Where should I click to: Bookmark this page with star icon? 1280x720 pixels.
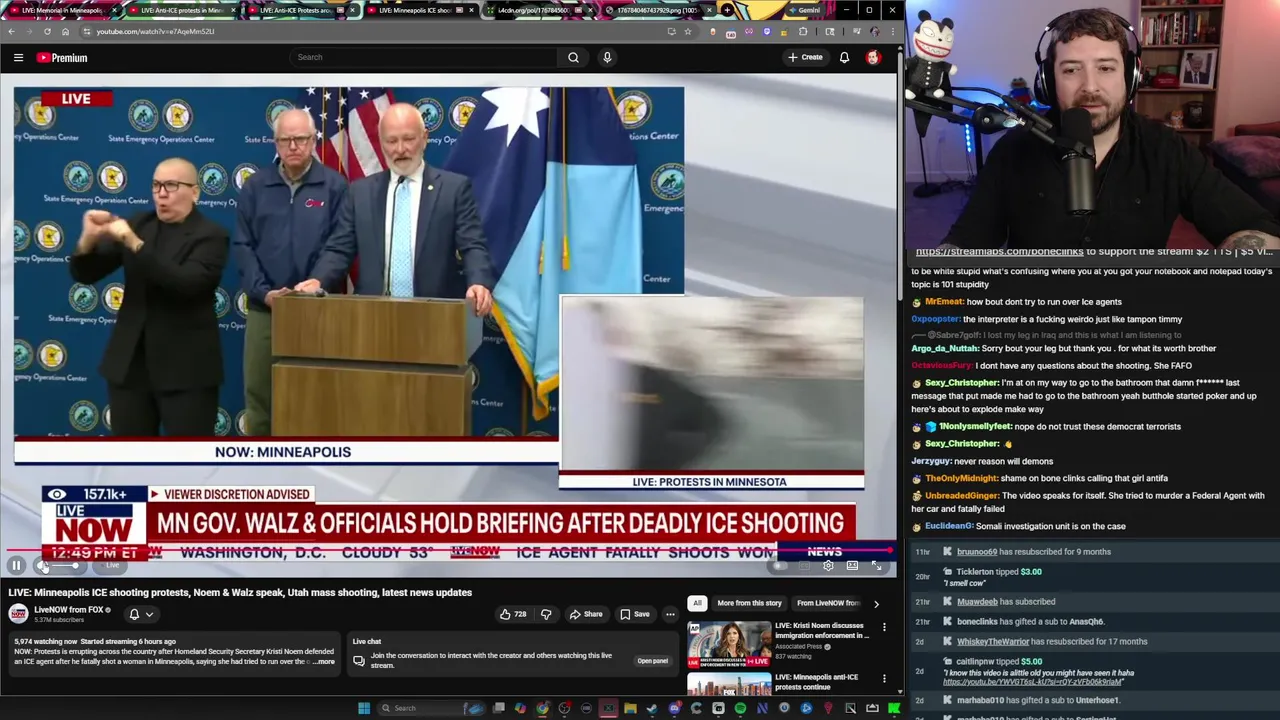pos(688,31)
